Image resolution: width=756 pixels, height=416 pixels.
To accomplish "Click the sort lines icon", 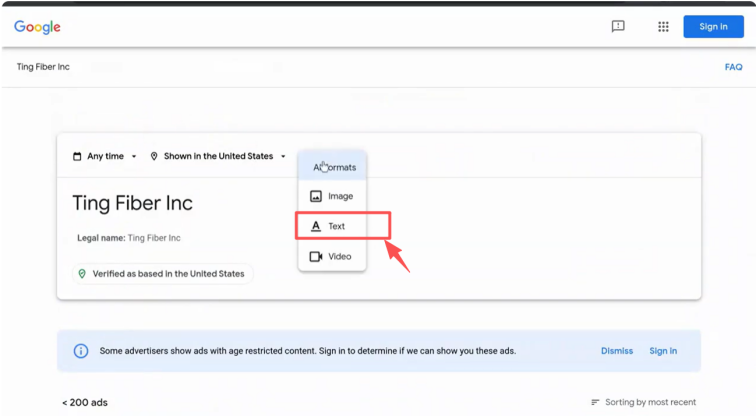I will click(x=595, y=402).
